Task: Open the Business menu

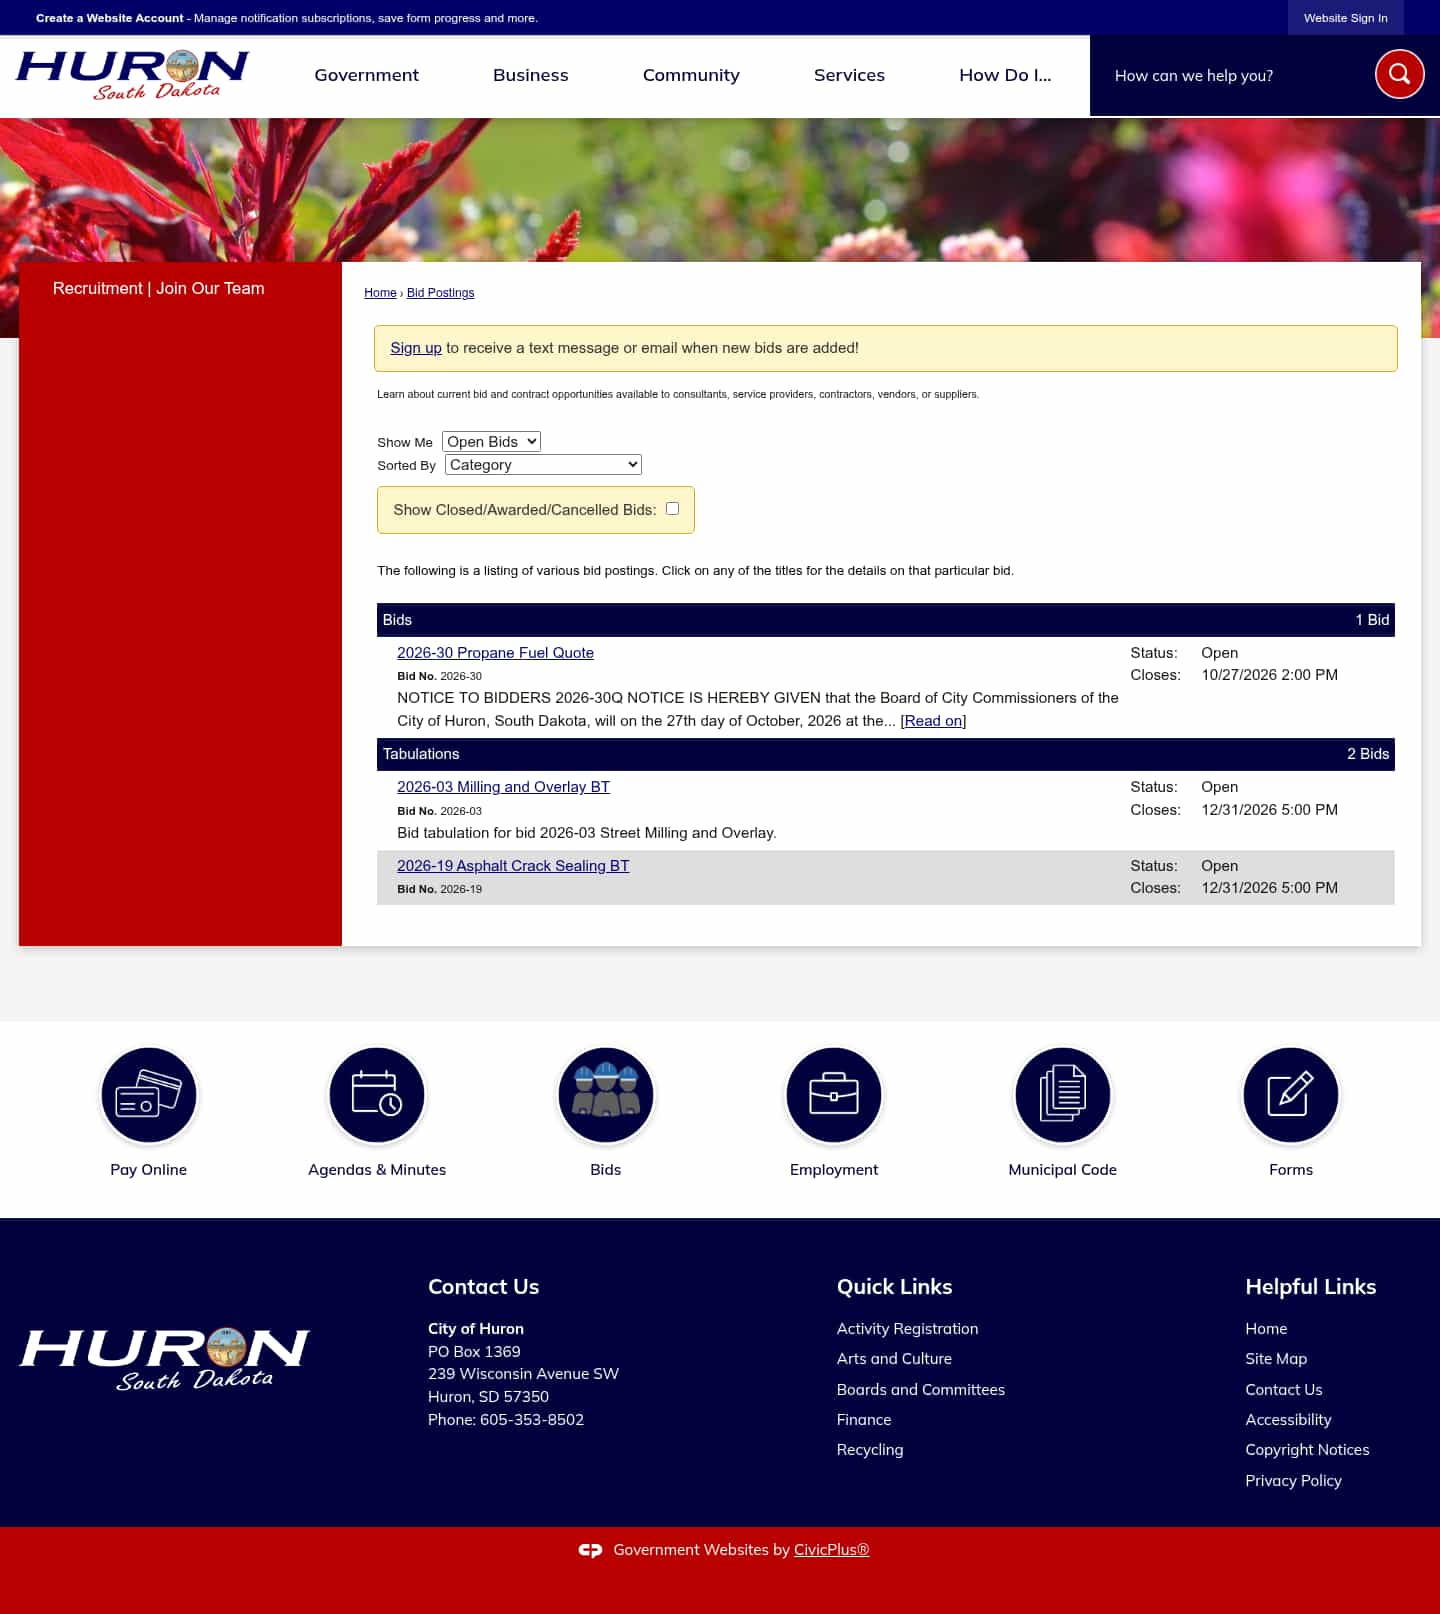Action: click(x=530, y=75)
